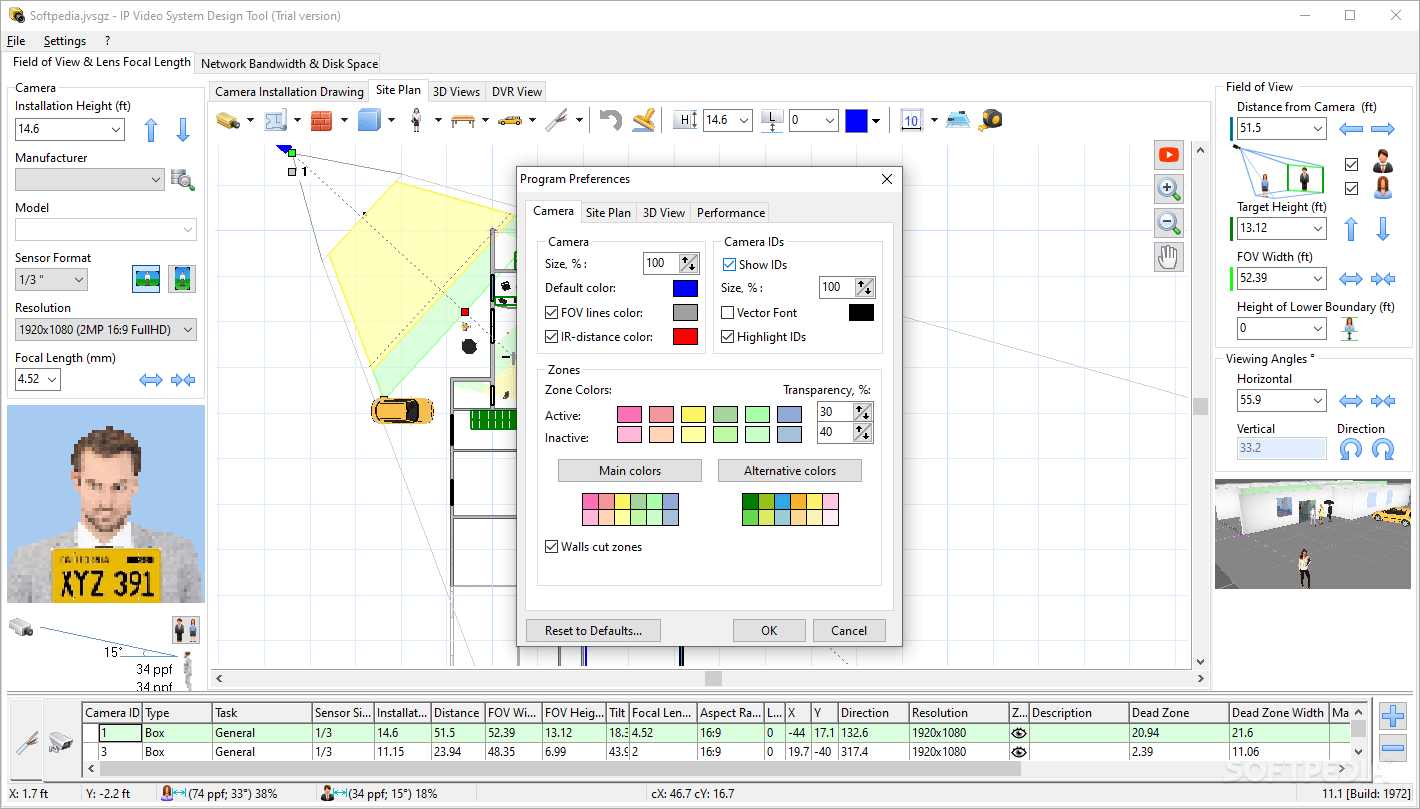Switch to the 3D View preferences tab
The height and width of the screenshot is (809, 1420).
tap(663, 212)
